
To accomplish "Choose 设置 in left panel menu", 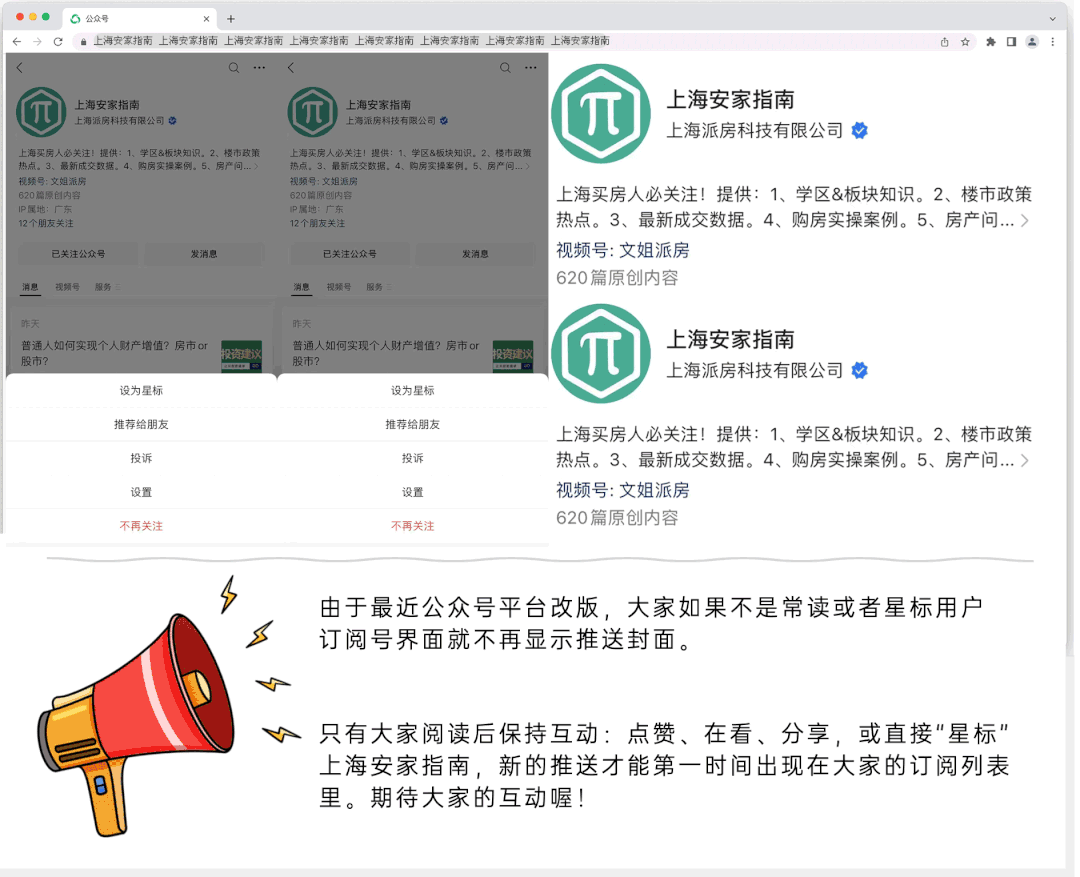I will click(x=141, y=492).
